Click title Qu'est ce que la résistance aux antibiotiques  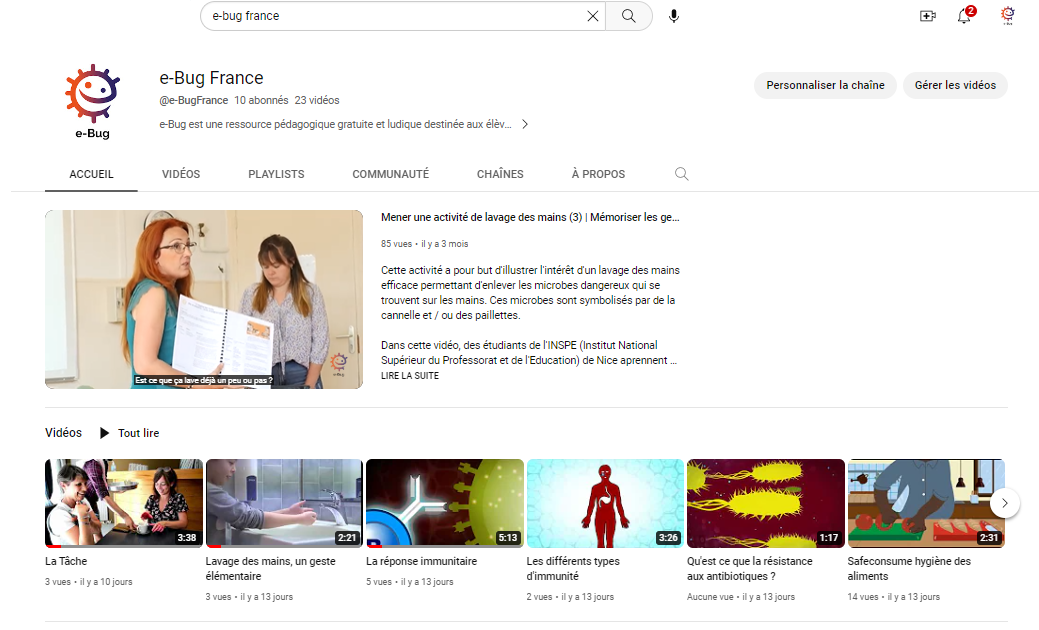749,568
